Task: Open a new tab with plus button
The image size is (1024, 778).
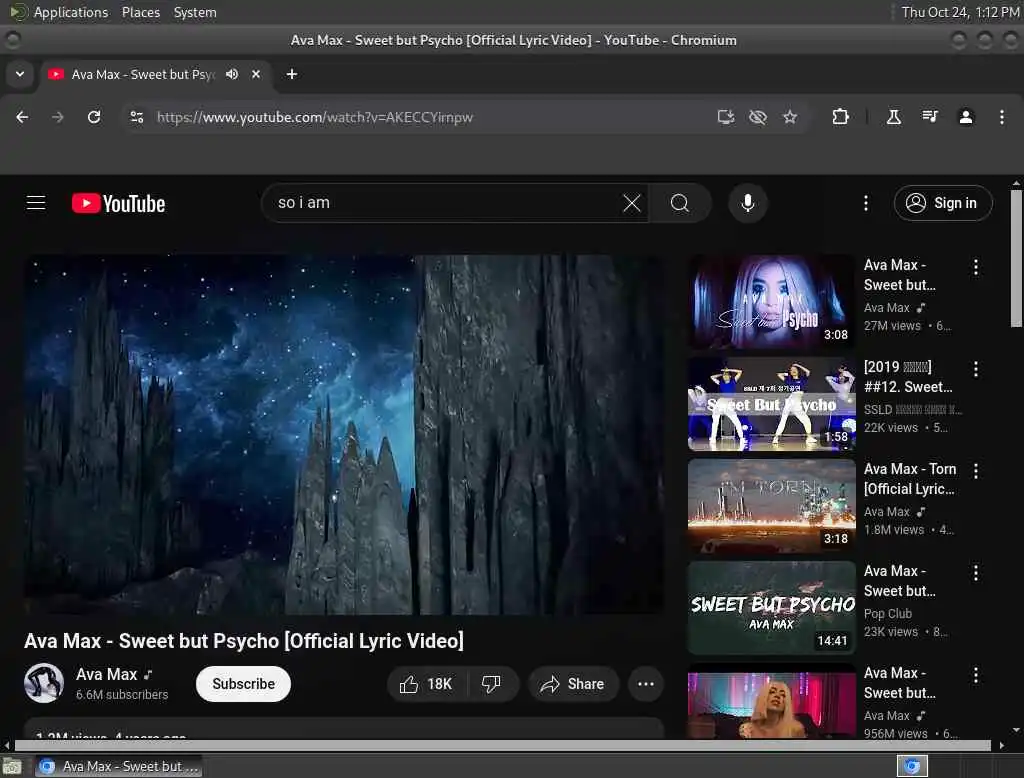Action: (292, 74)
